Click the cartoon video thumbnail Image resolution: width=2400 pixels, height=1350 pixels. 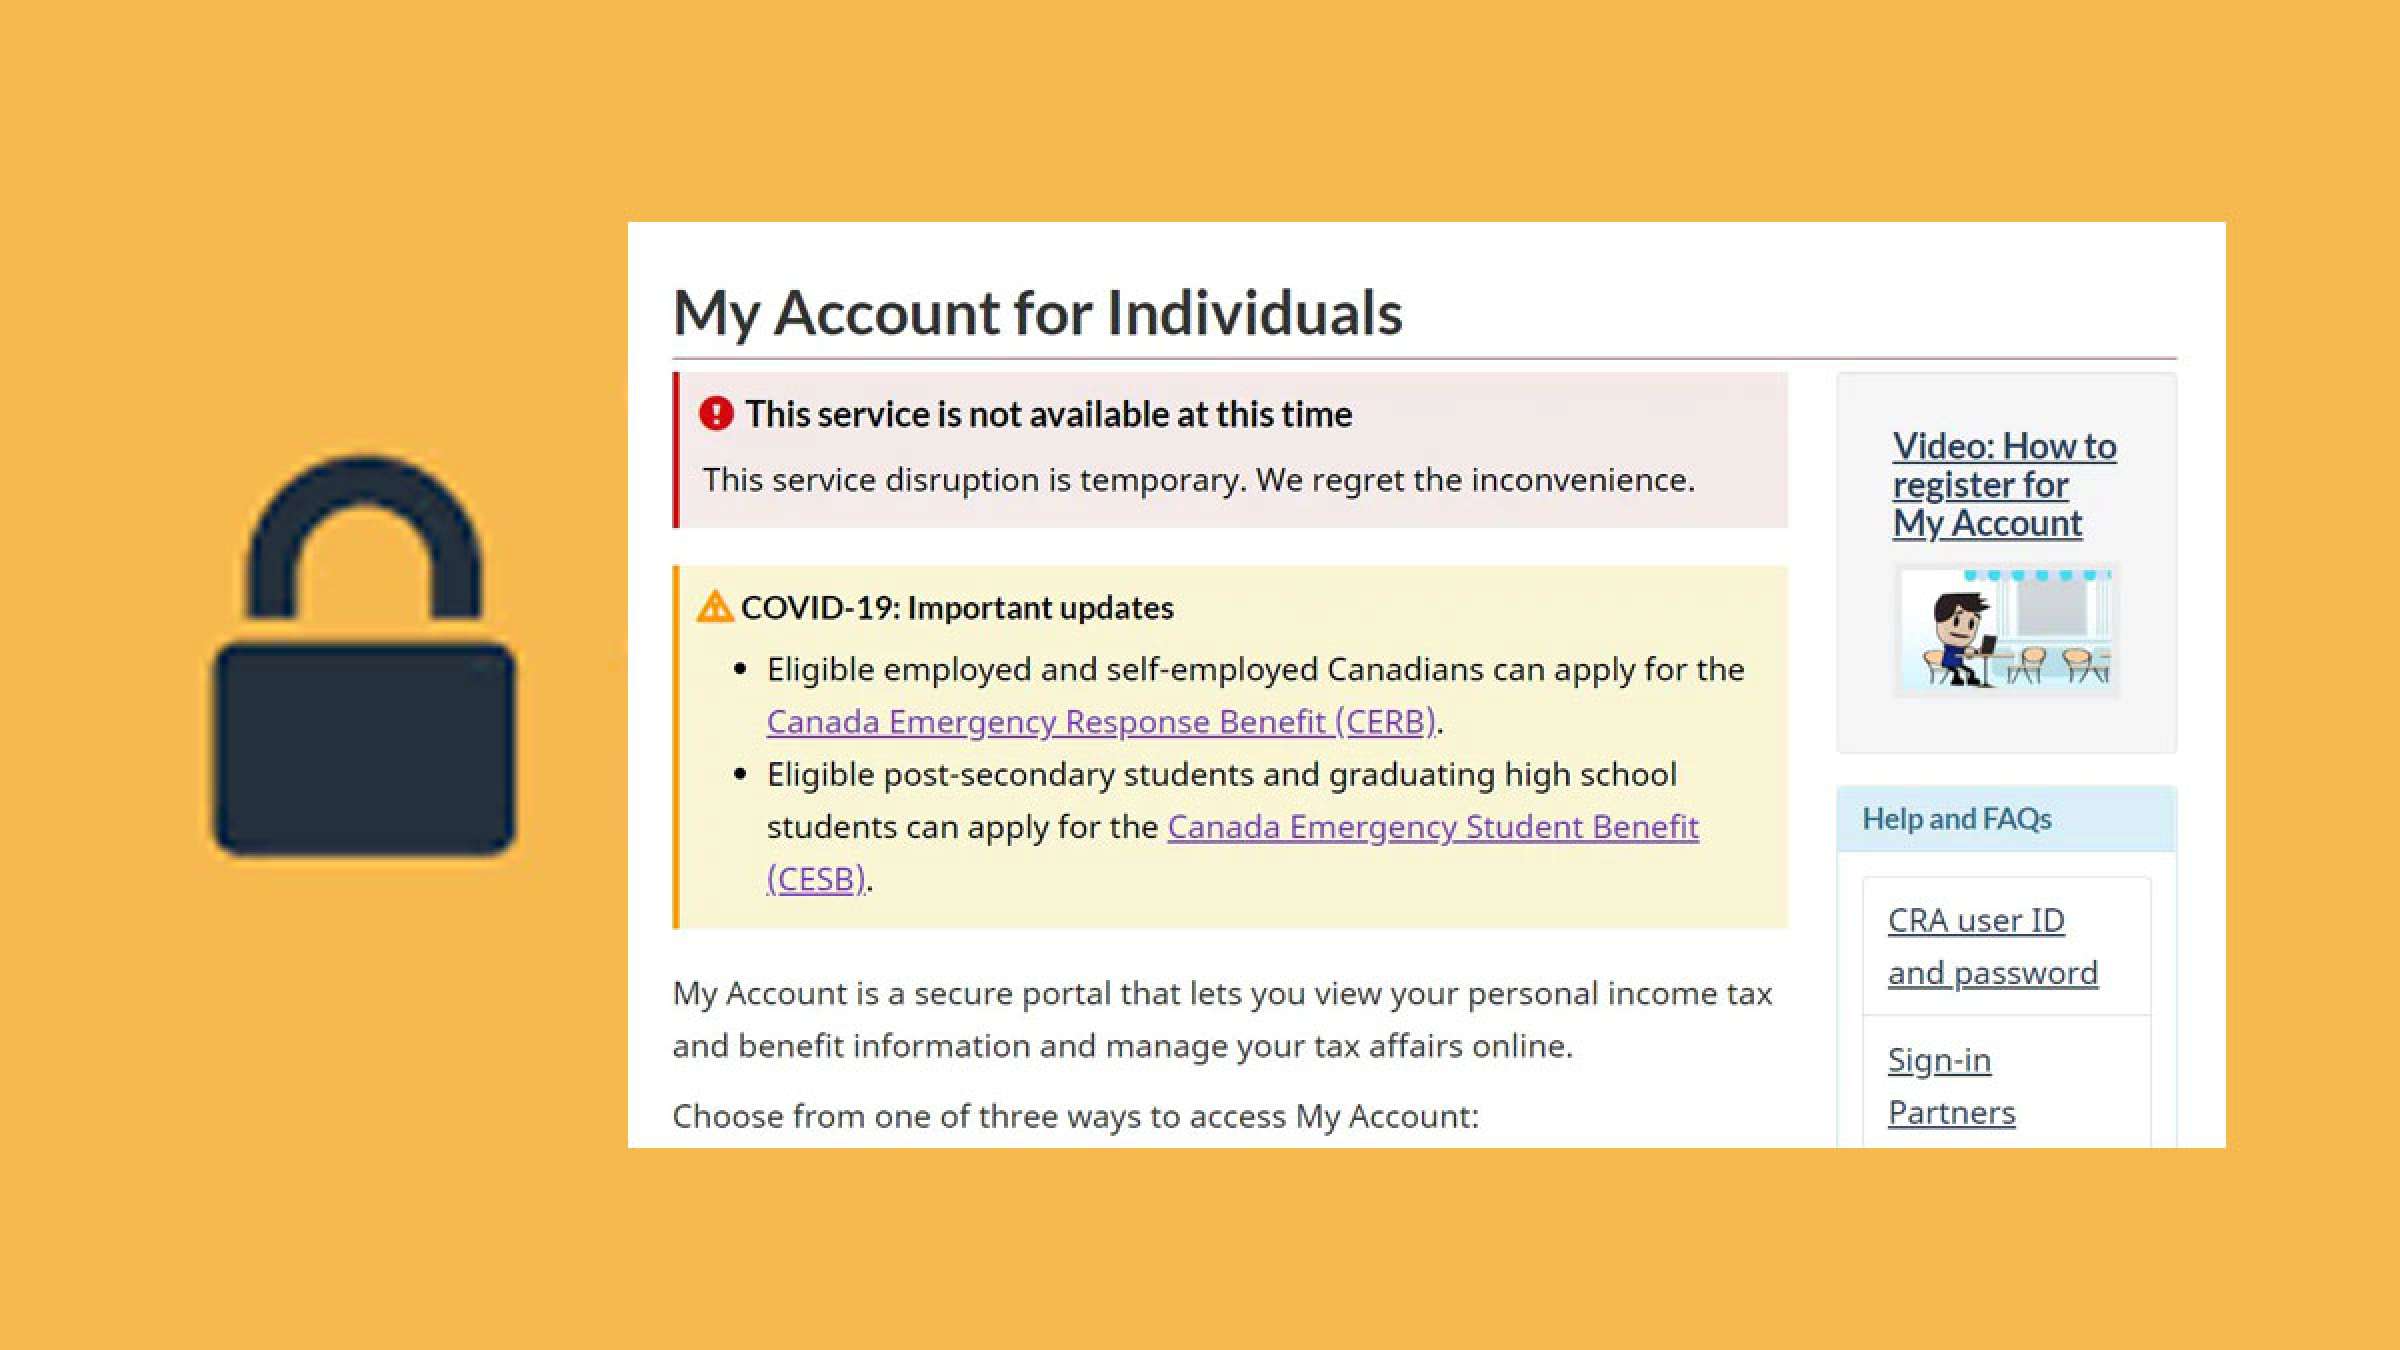click(2006, 630)
